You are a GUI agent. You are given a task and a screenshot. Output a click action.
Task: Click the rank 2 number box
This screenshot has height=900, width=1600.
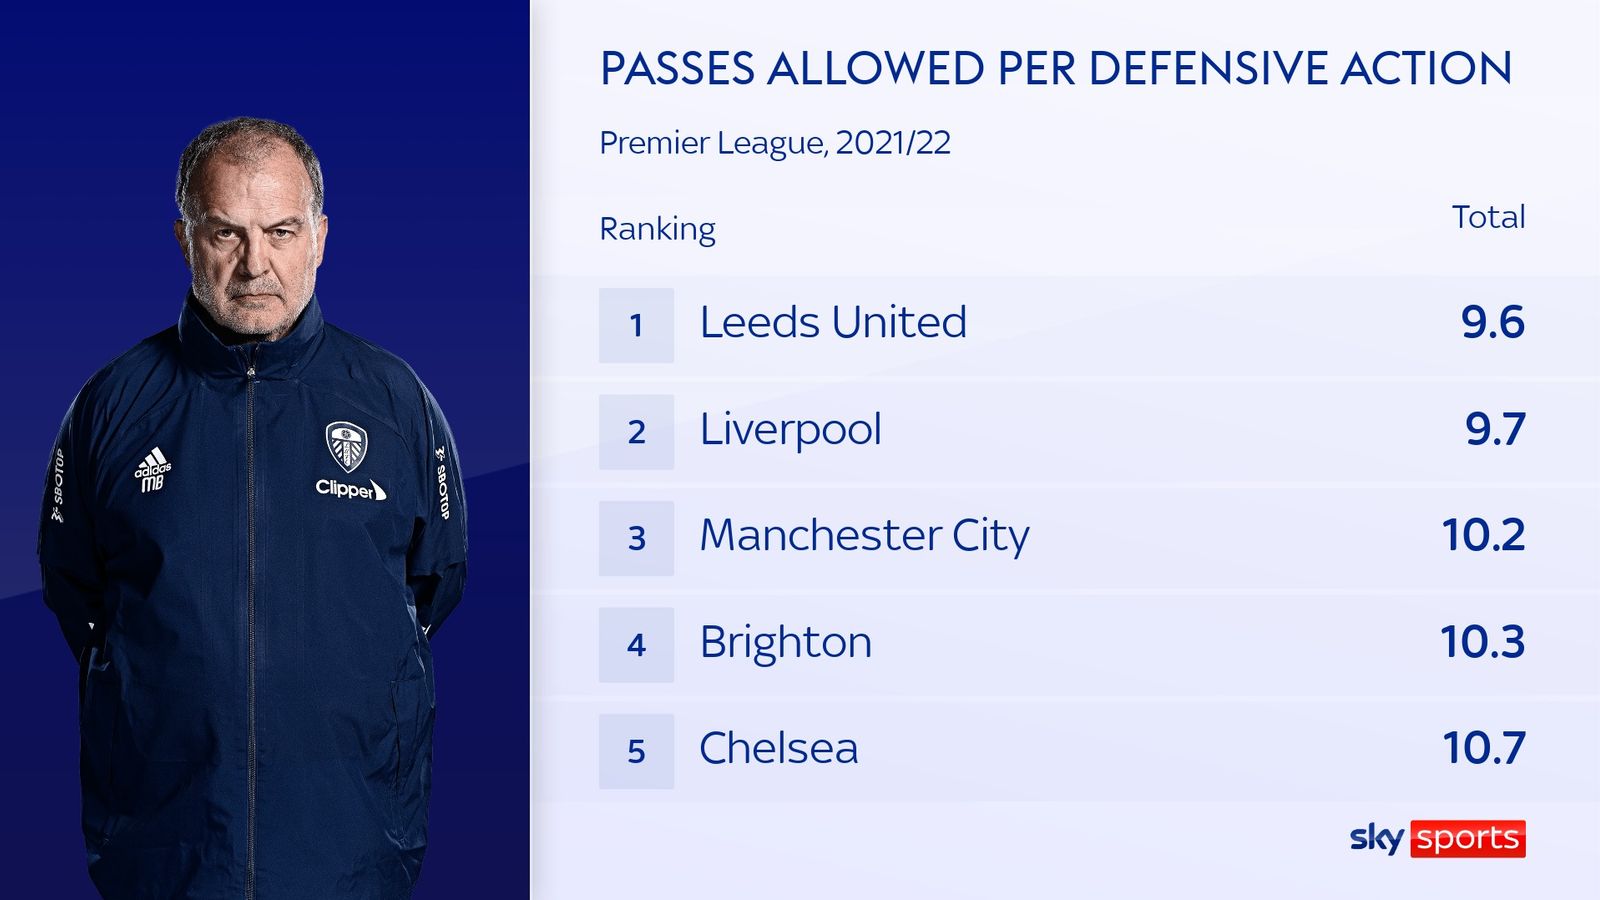tap(636, 432)
